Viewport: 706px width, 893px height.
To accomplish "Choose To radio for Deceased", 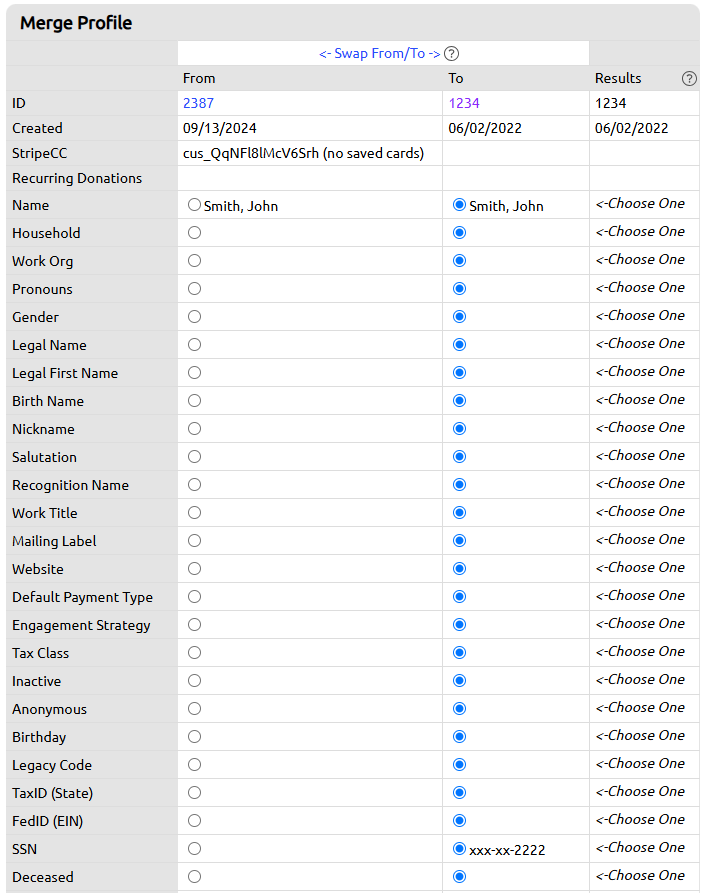I will point(459,876).
